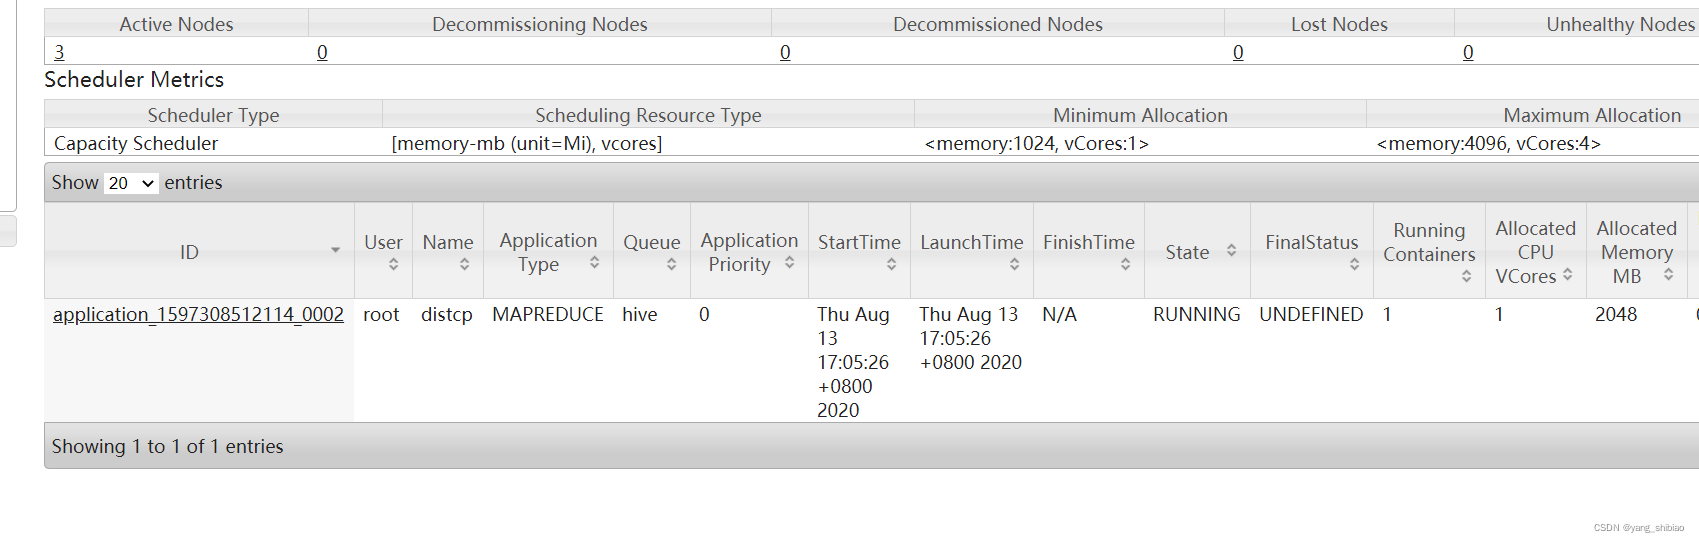Open the Show entries count dropdown
This screenshot has height=542, width=1699.
pos(131,183)
